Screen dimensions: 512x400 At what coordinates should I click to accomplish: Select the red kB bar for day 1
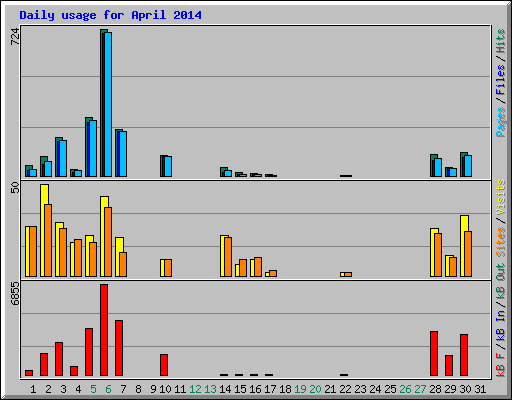pyautogui.click(x=29, y=373)
